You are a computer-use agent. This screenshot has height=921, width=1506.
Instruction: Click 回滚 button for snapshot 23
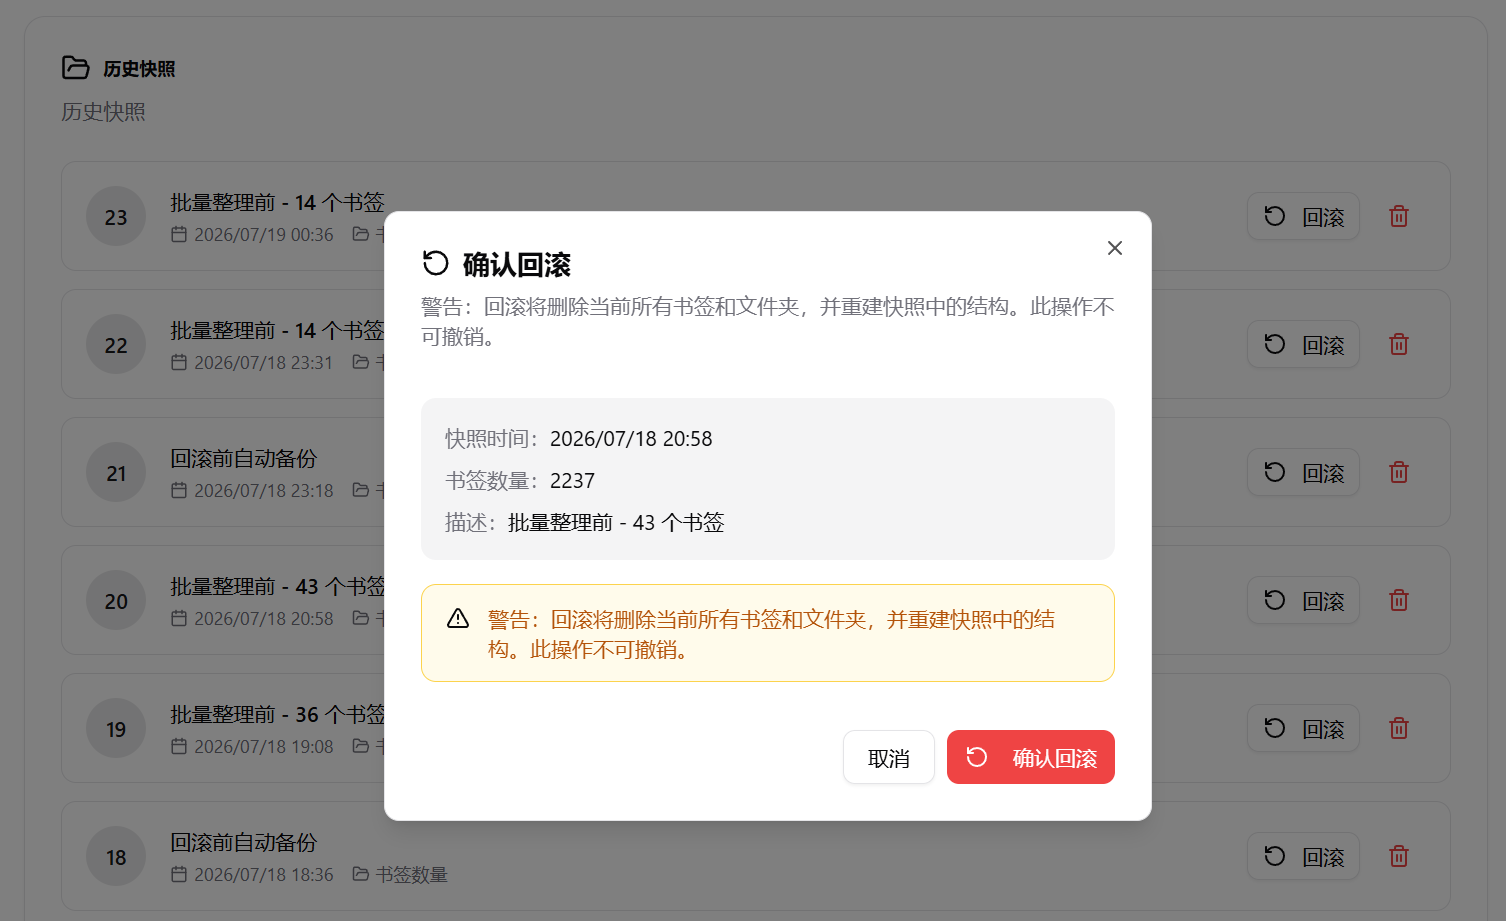pos(1303,216)
